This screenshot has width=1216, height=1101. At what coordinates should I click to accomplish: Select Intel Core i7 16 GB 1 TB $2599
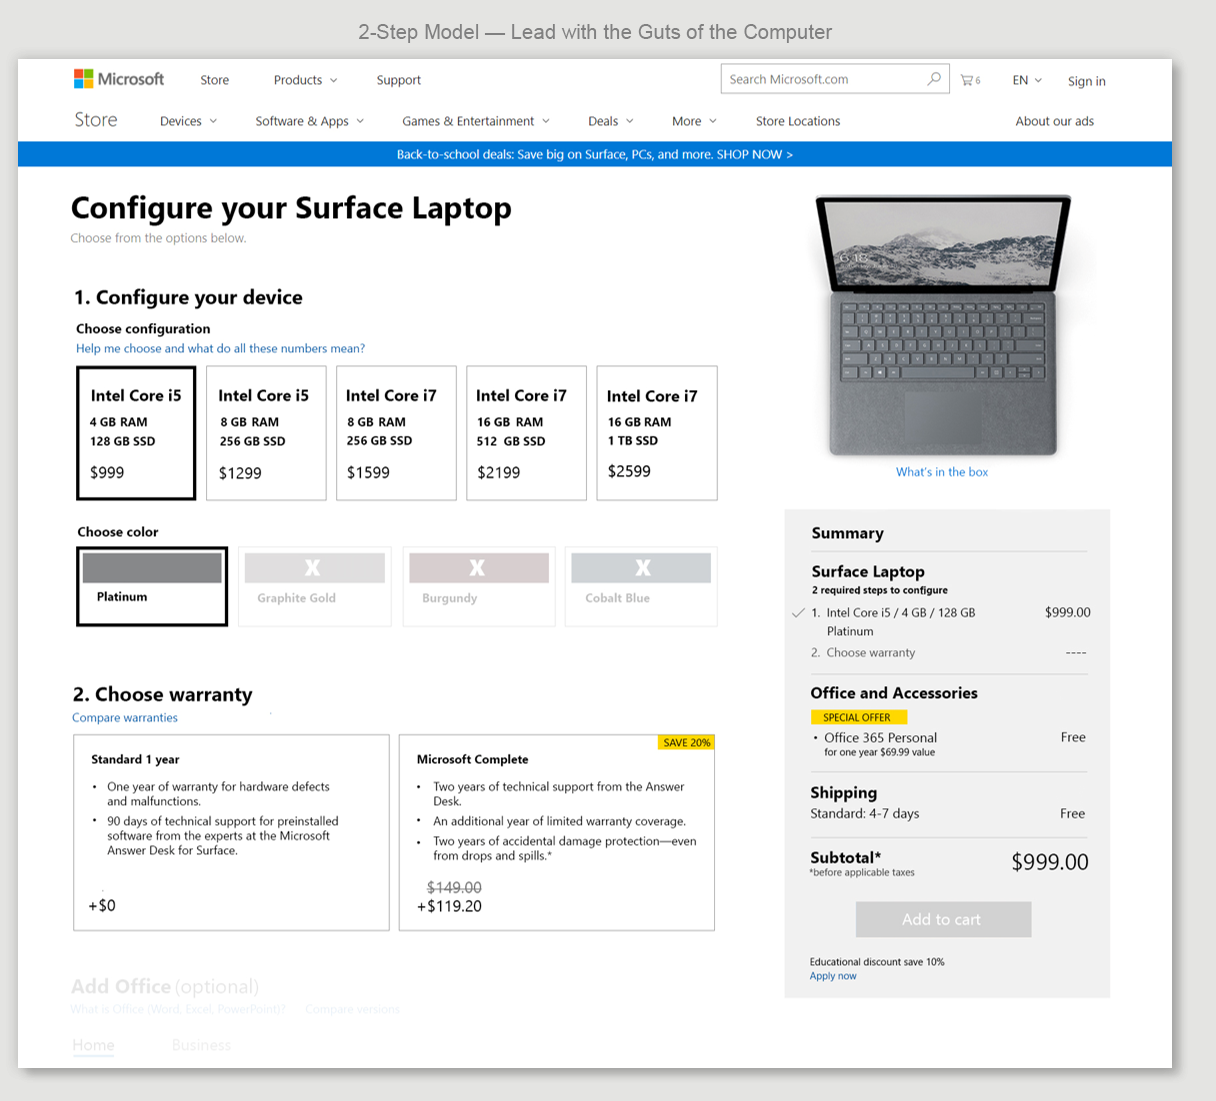(x=656, y=433)
